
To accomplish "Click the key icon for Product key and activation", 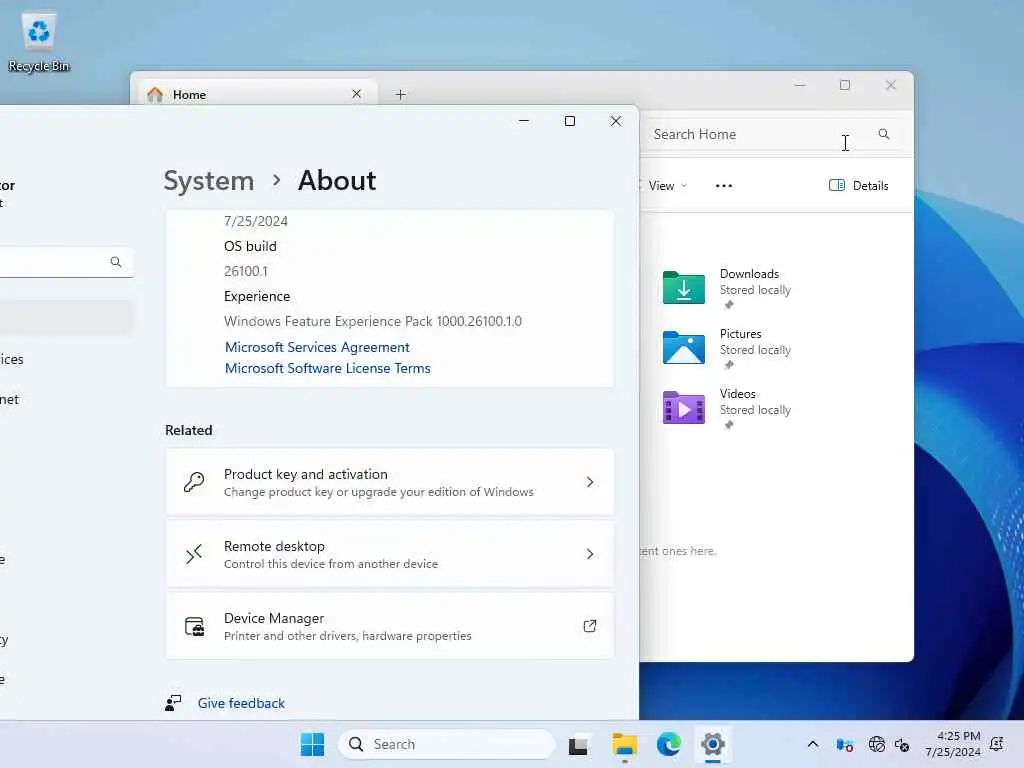I will [x=194, y=482].
